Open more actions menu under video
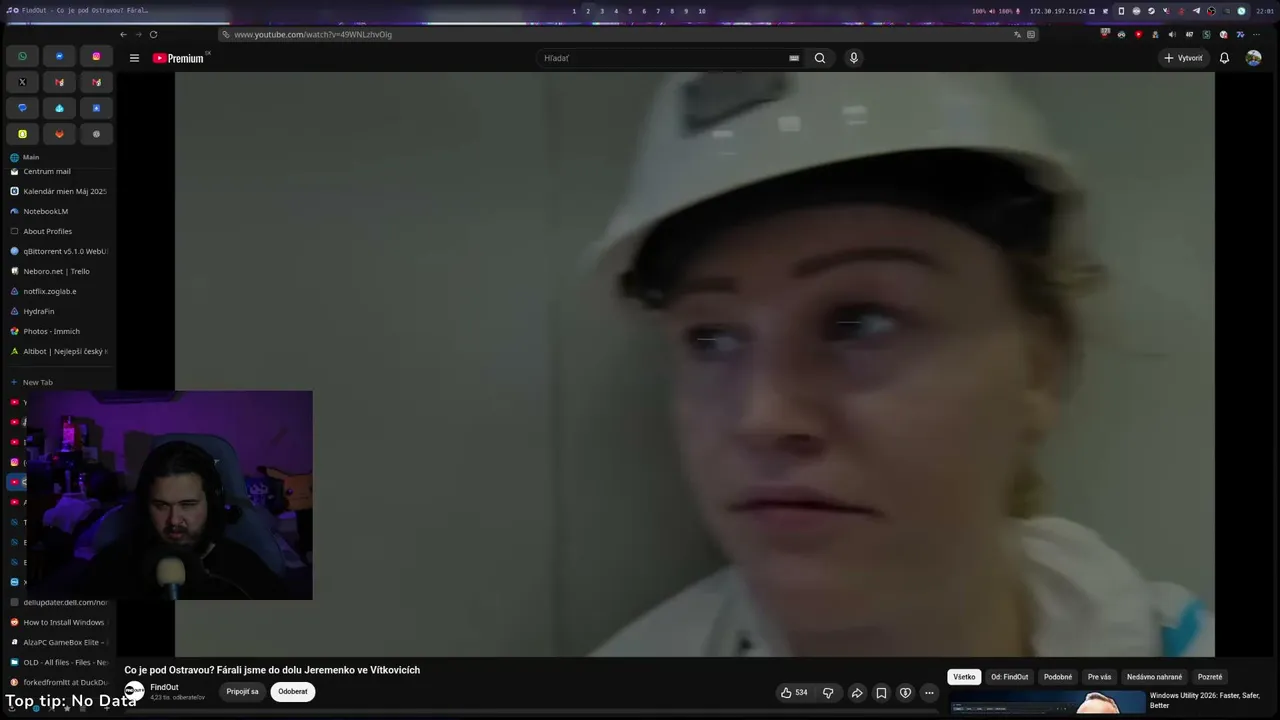This screenshot has height=720, width=1280. click(929, 692)
